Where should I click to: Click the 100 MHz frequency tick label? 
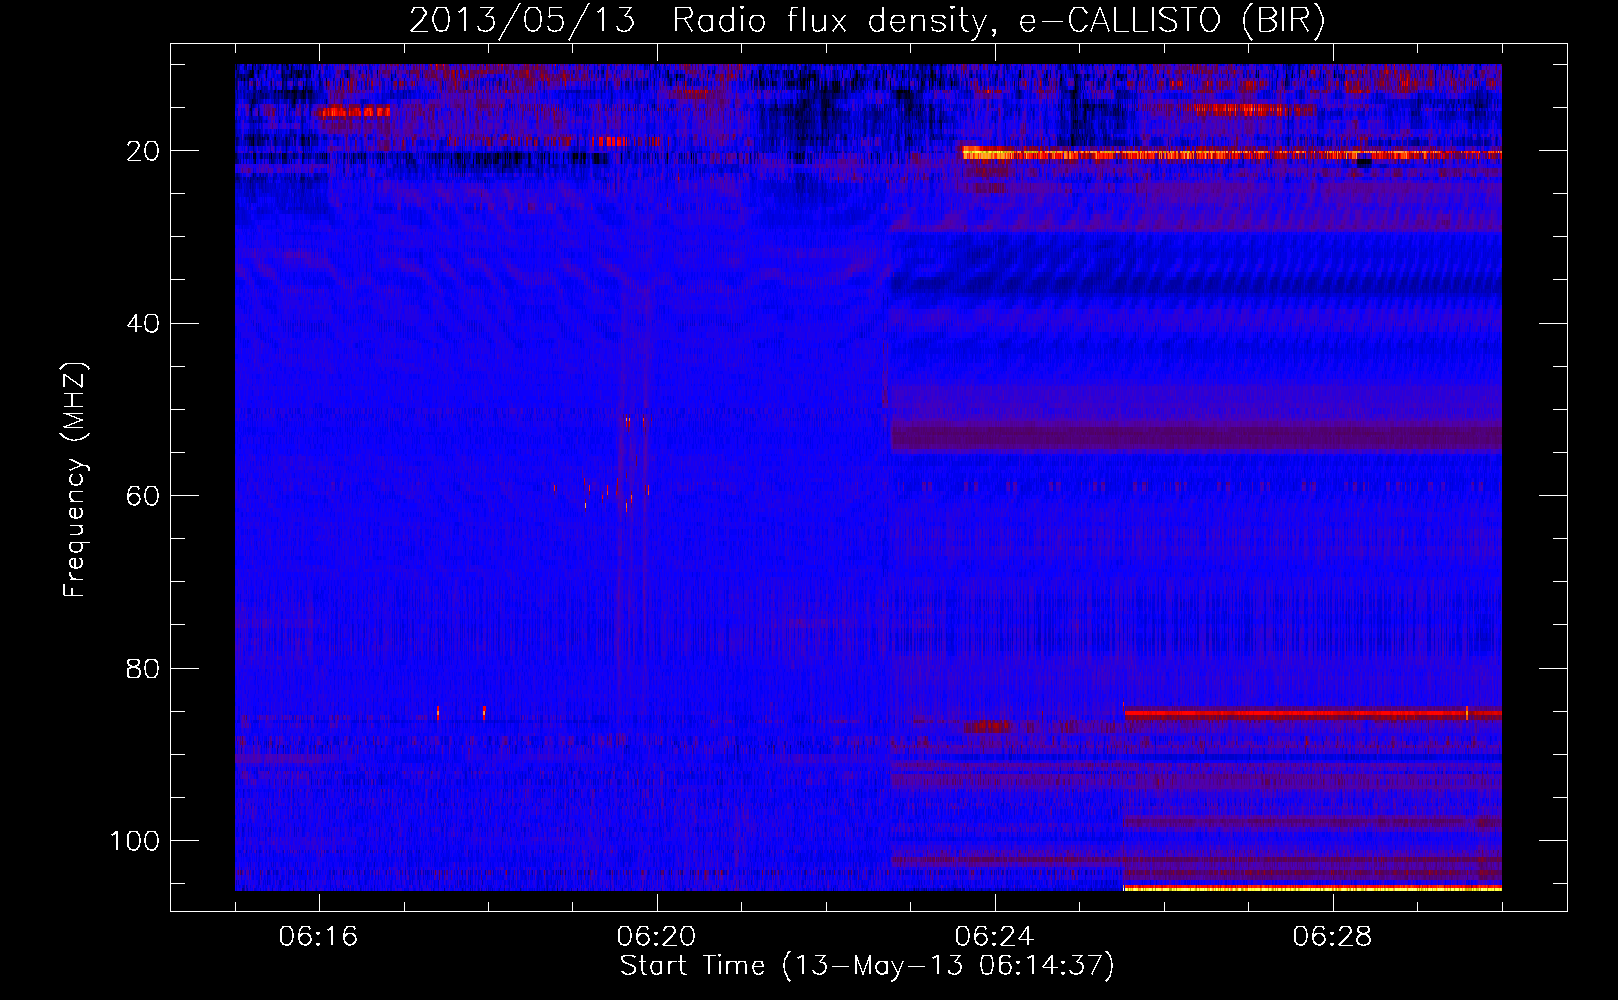pos(135,840)
